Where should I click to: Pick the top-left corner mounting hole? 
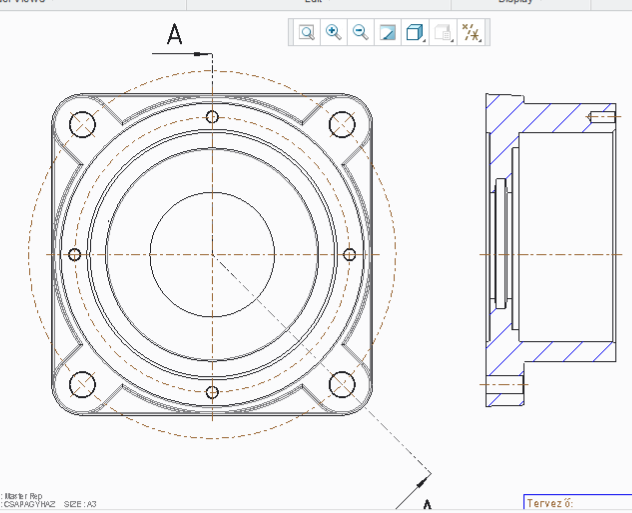pyautogui.click(x=83, y=125)
